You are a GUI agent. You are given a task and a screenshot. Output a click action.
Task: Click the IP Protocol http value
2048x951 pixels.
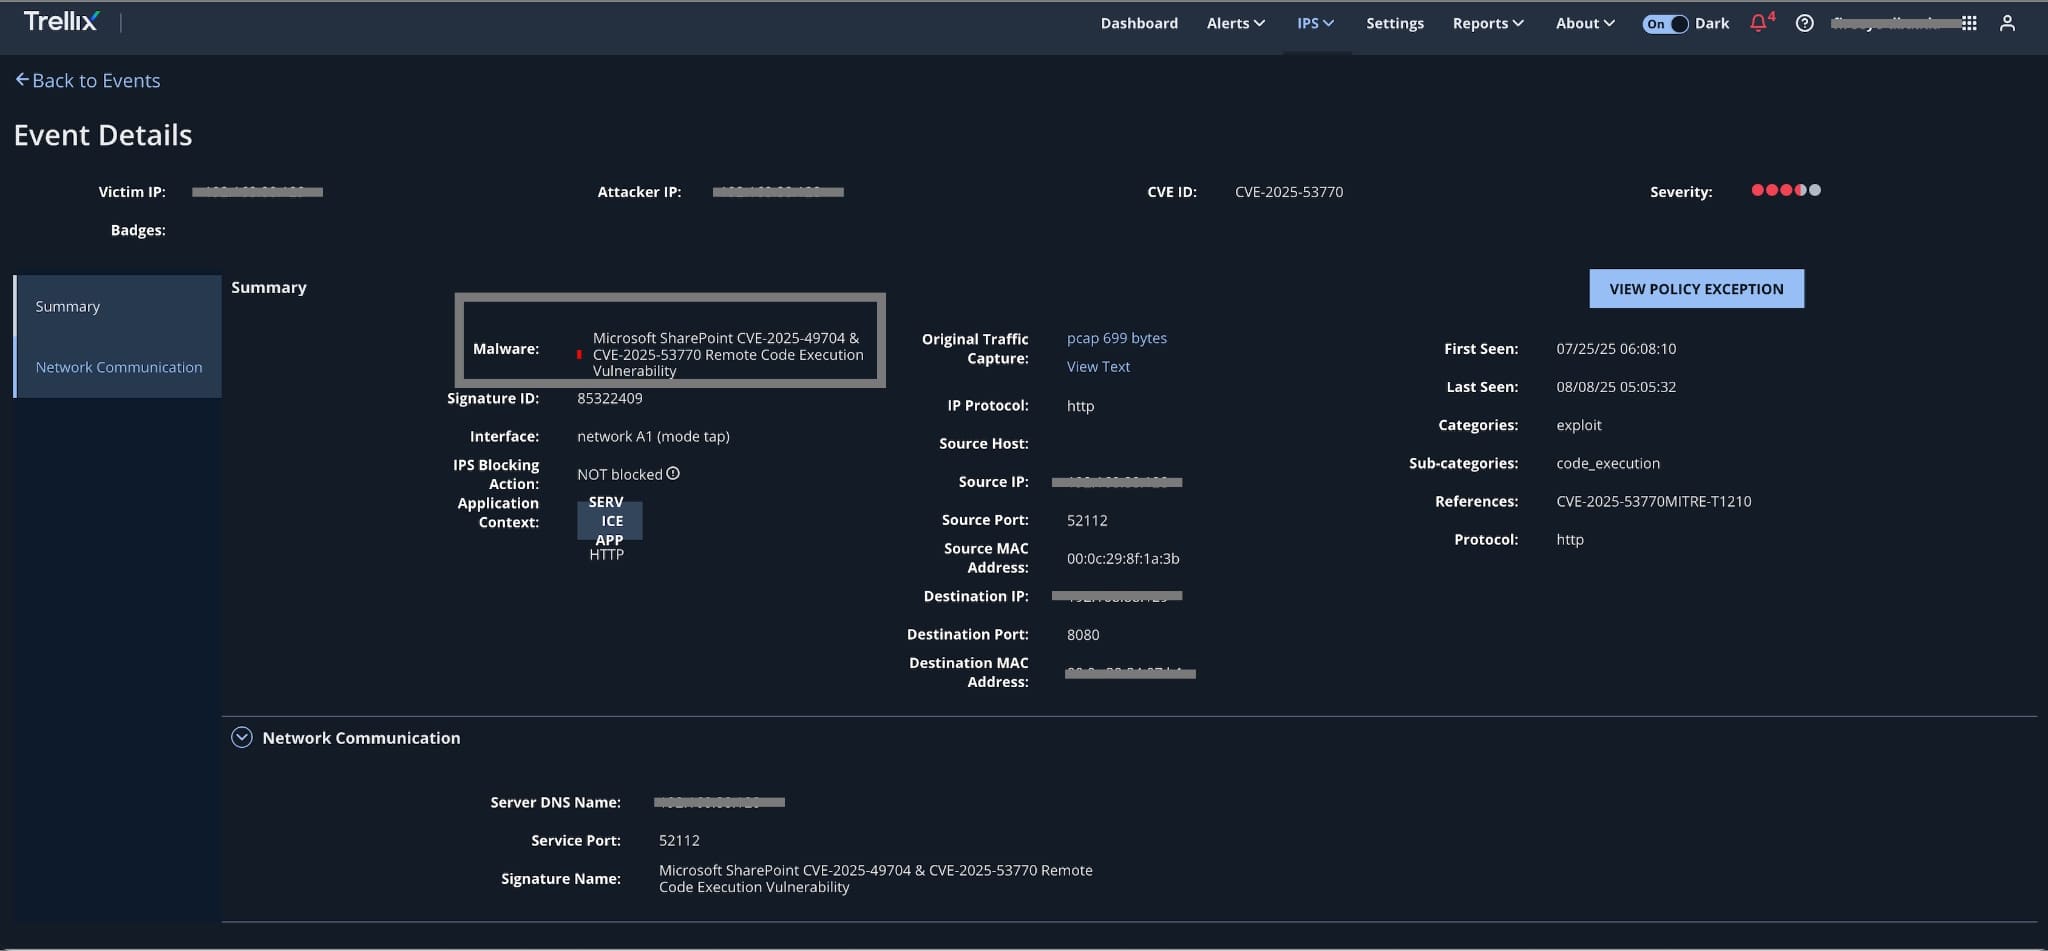coord(1080,405)
